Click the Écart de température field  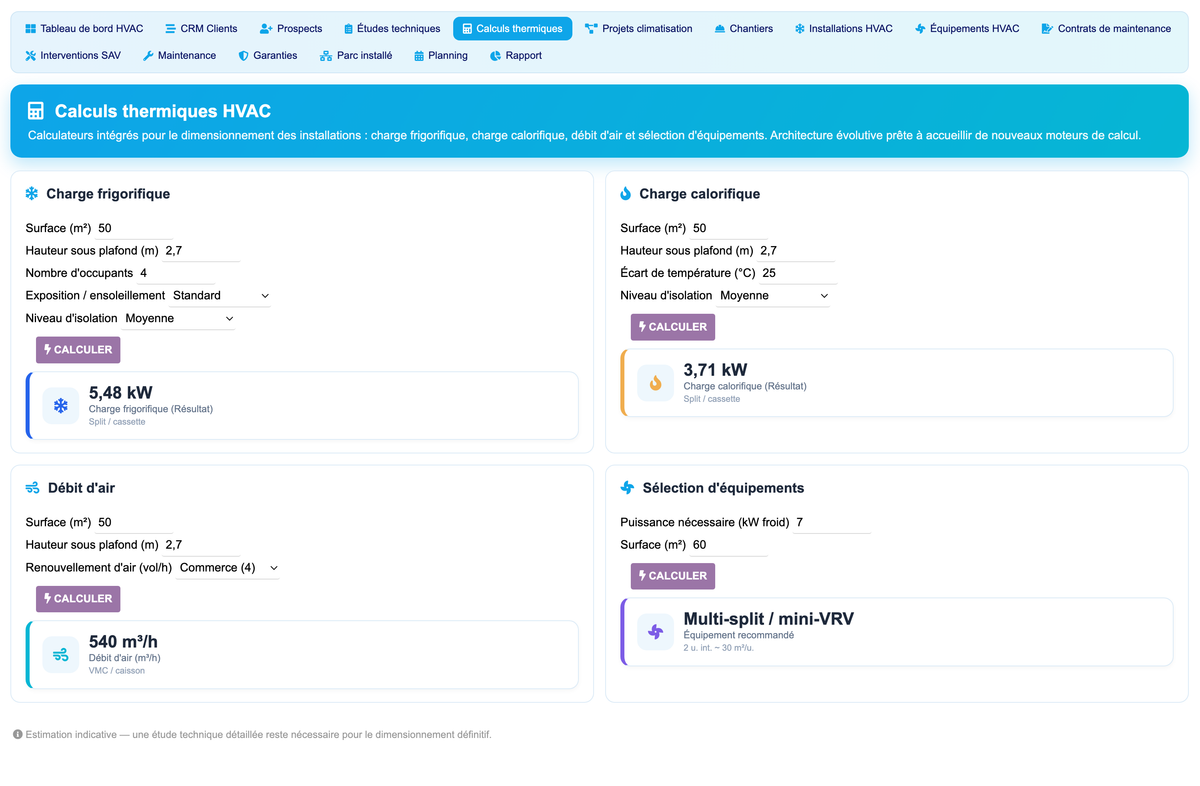coord(797,273)
